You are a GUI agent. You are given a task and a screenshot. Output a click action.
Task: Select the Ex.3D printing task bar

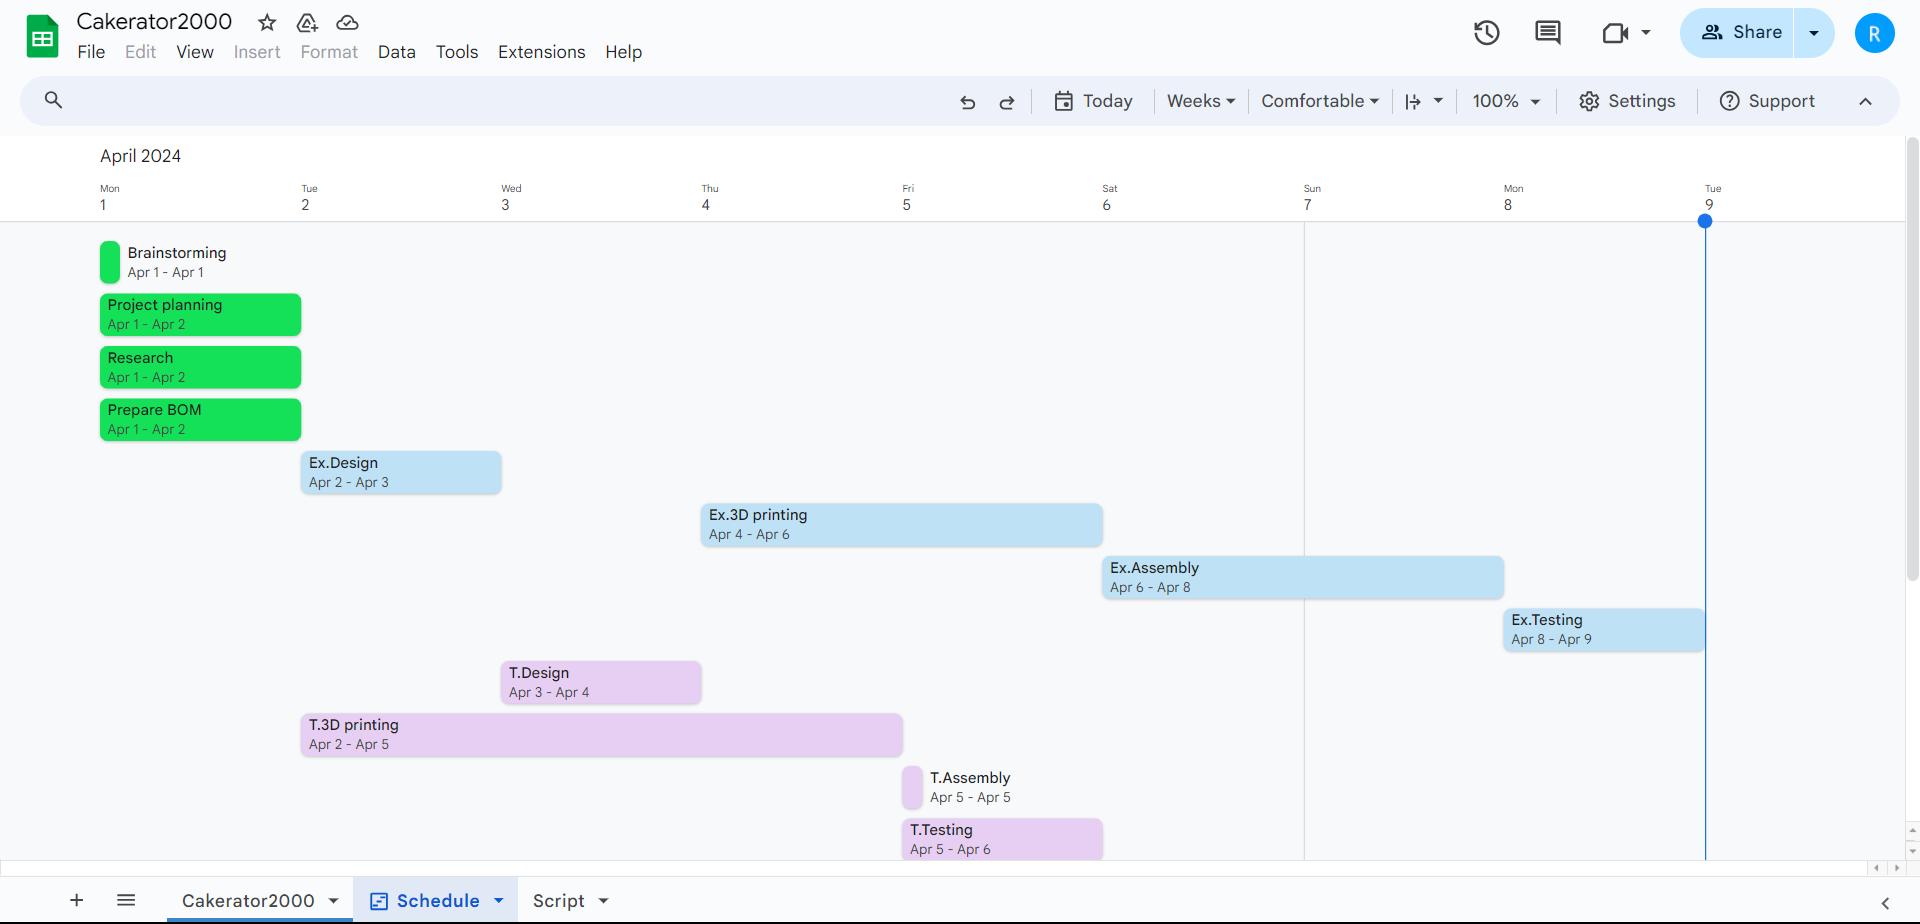point(901,525)
